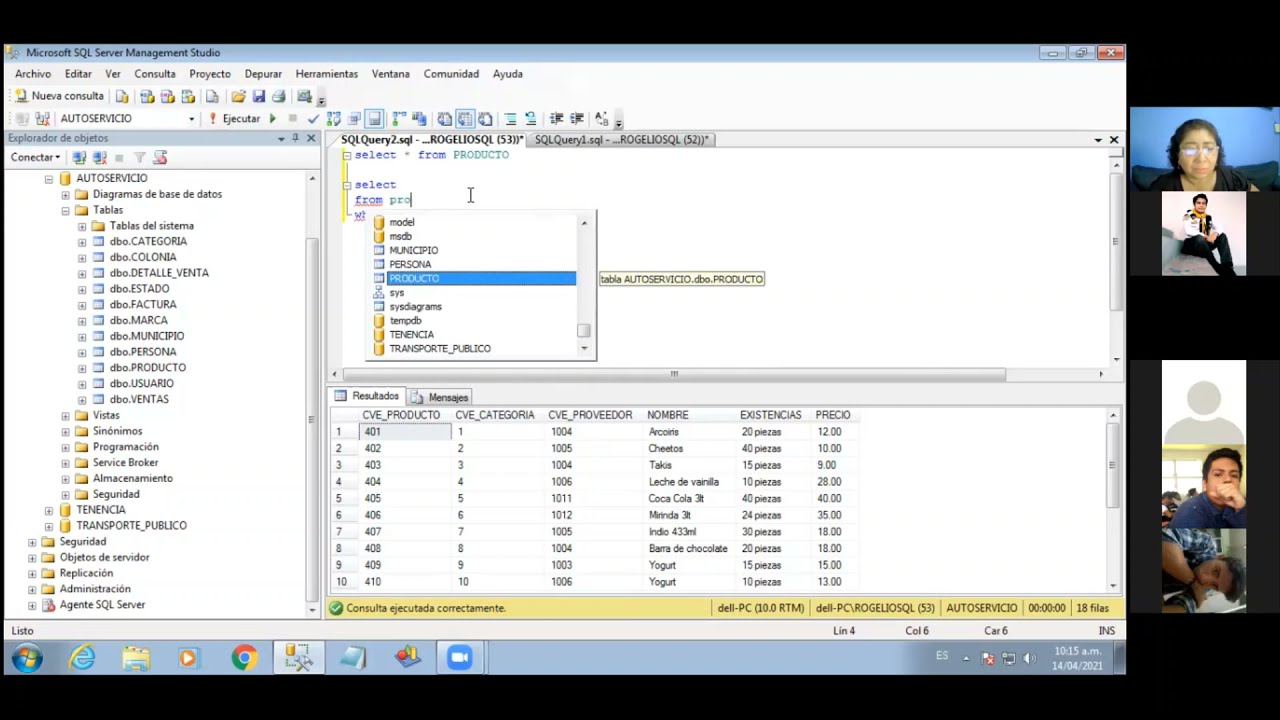This screenshot has width=1280, height=720.
Task: Expand the Vistas folder node
Action: pyautogui.click(x=66, y=415)
